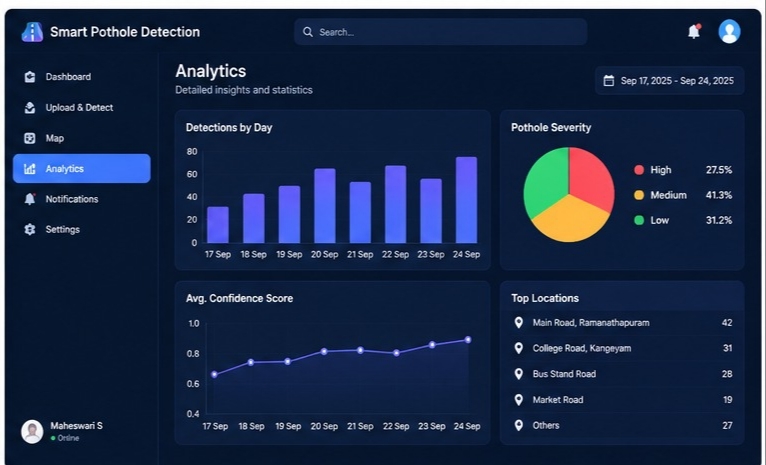This screenshot has height=465, width=766.
Task: Open the Settings menu item
Action: click(x=82, y=229)
